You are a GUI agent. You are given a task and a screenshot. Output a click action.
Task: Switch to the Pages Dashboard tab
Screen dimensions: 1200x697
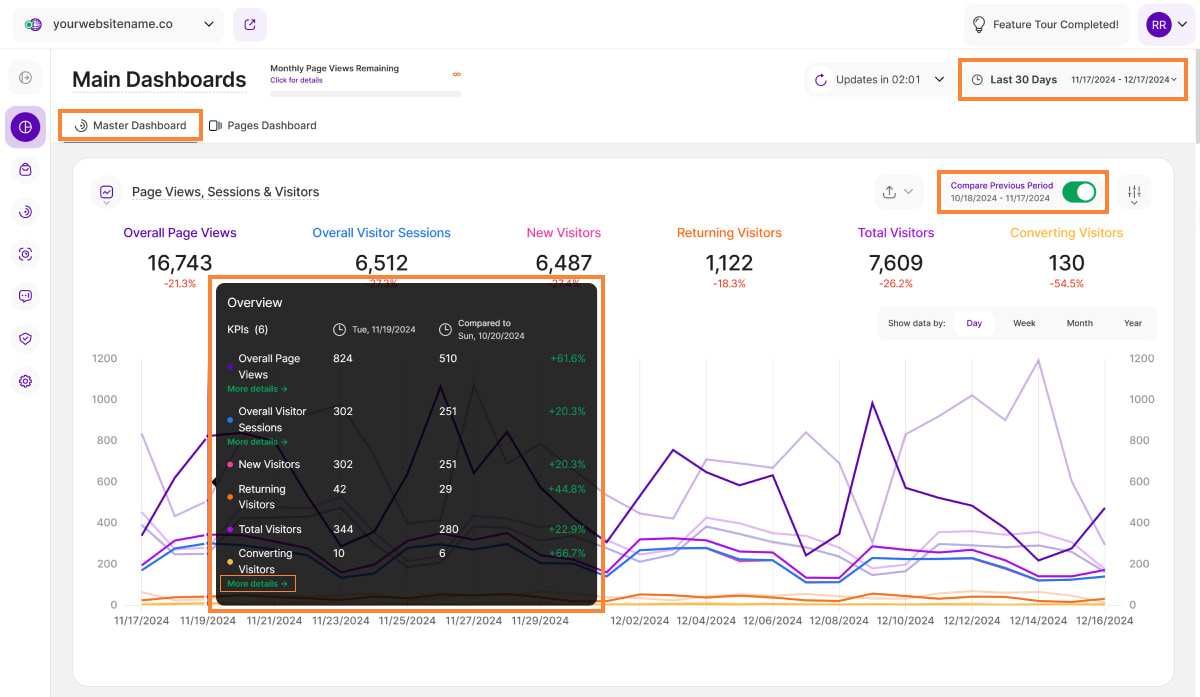click(x=262, y=126)
